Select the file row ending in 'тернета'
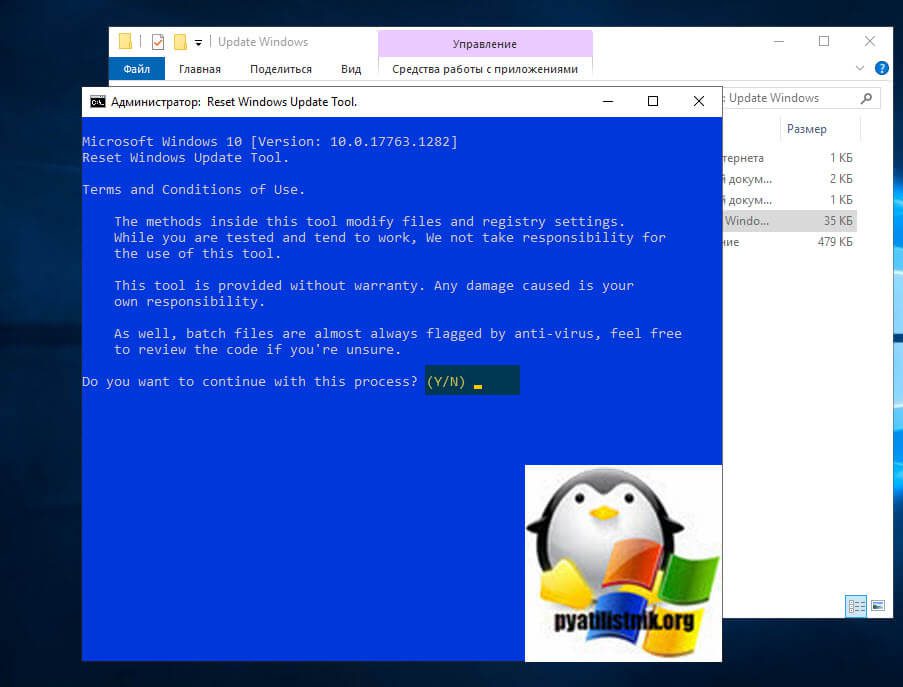The image size is (903, 687). click(x=789, y=158)
